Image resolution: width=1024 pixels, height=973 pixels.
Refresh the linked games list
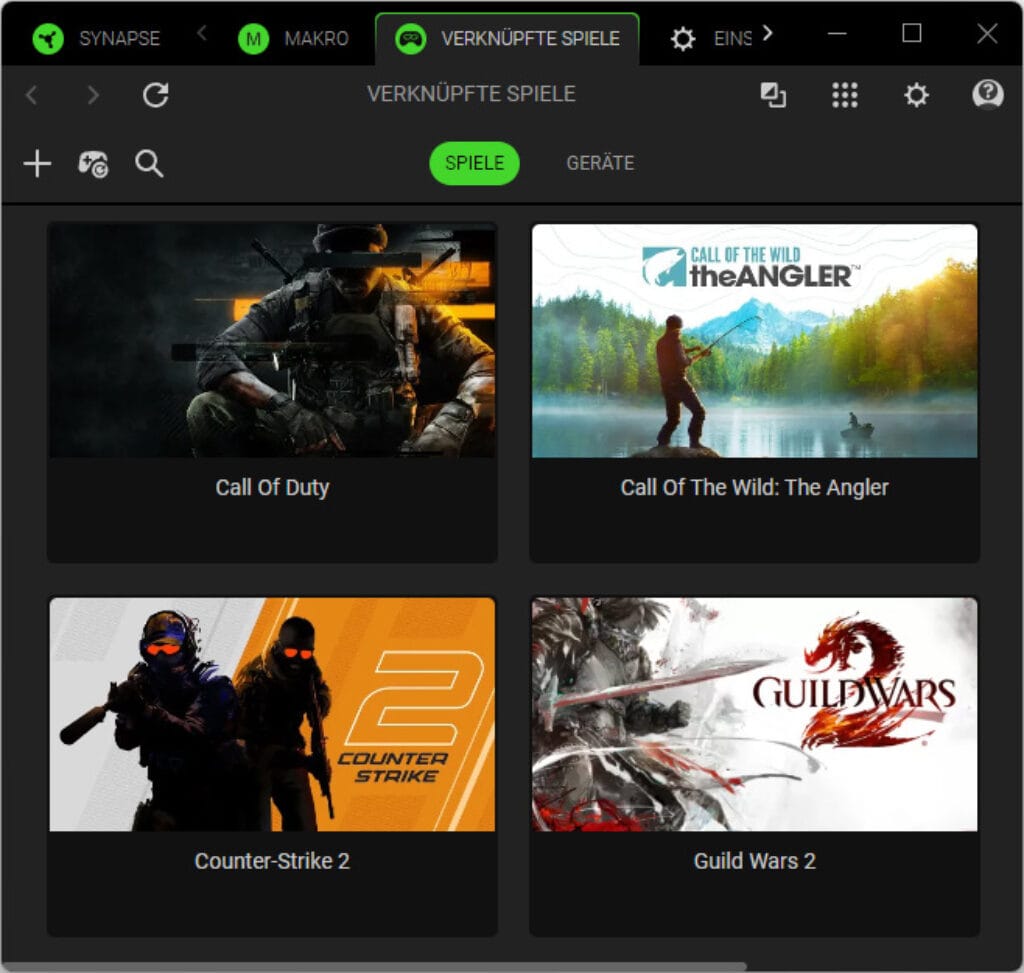(x=155, y=95)
